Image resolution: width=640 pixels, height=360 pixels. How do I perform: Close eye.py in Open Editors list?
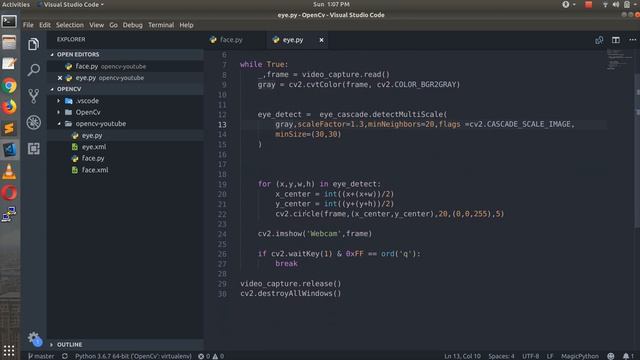(60, 78)
